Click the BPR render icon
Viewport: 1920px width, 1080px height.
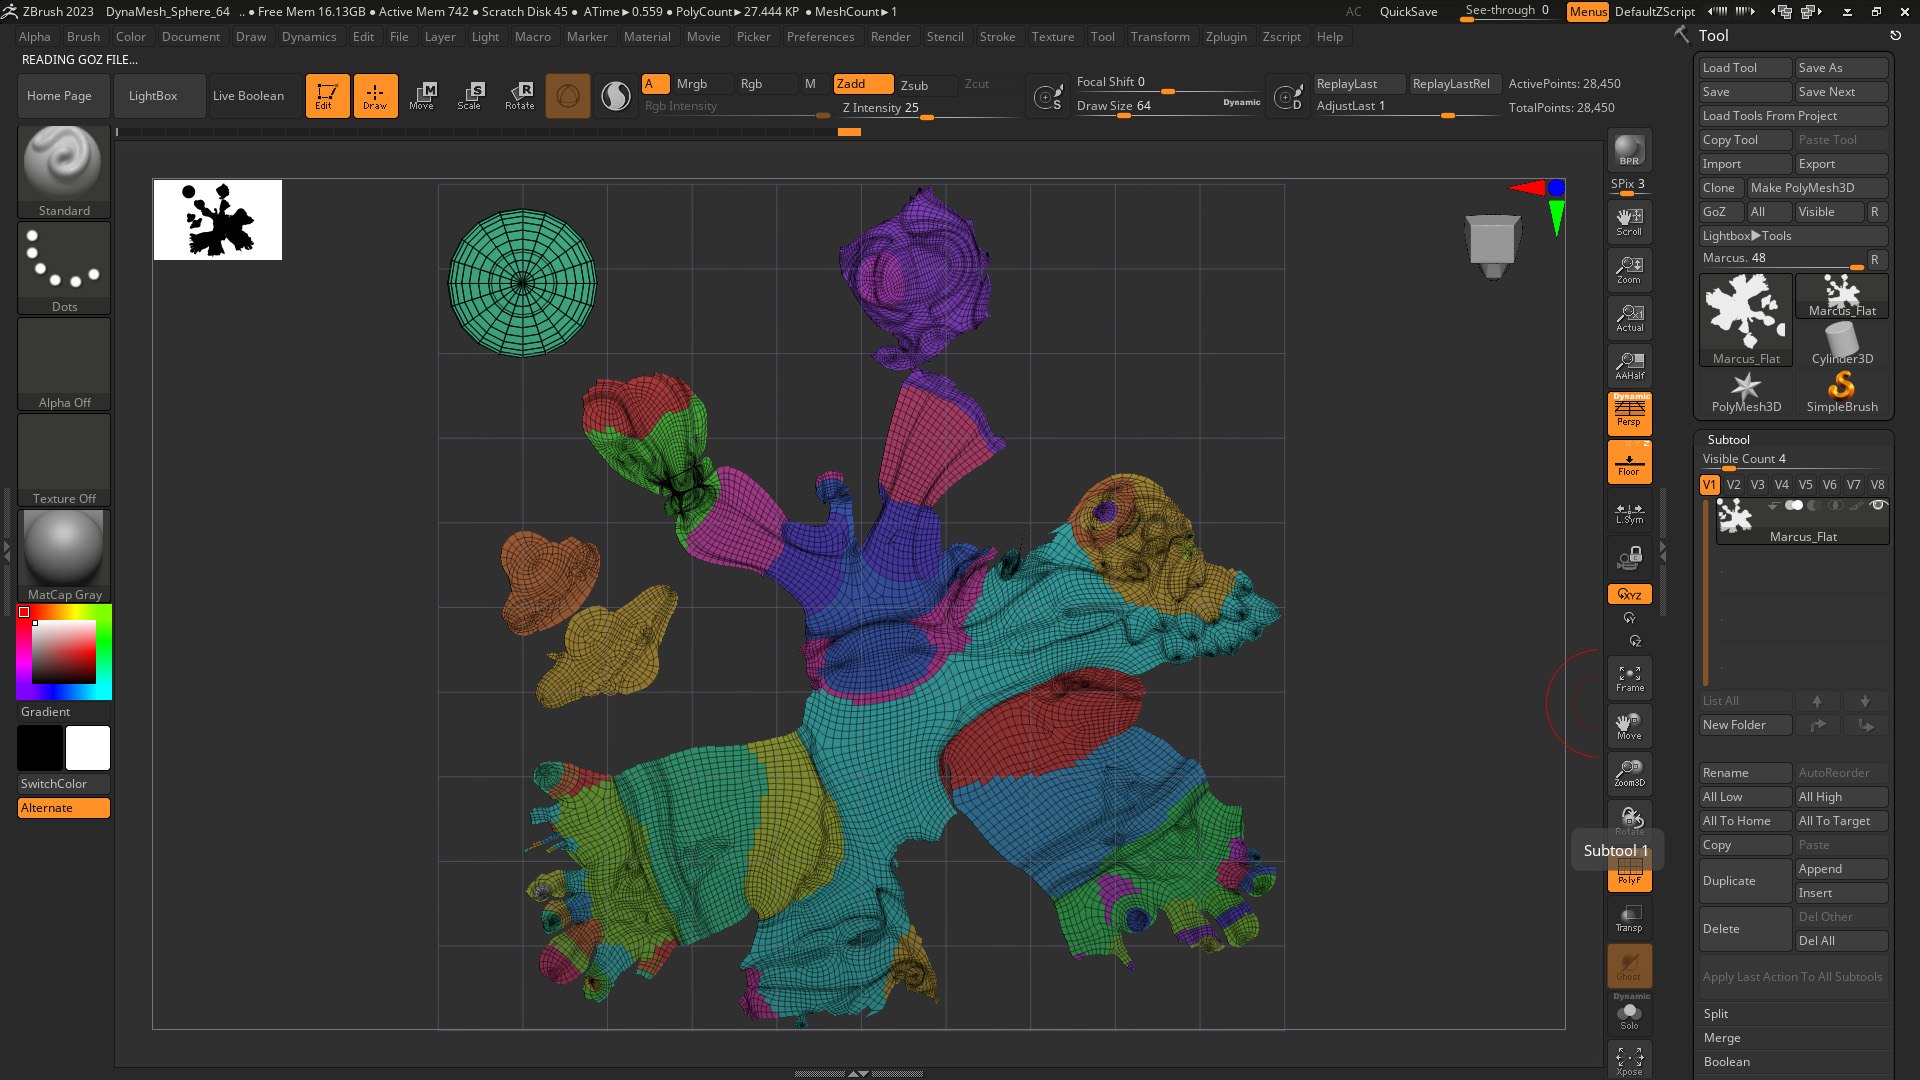[x=1629, y=151]
